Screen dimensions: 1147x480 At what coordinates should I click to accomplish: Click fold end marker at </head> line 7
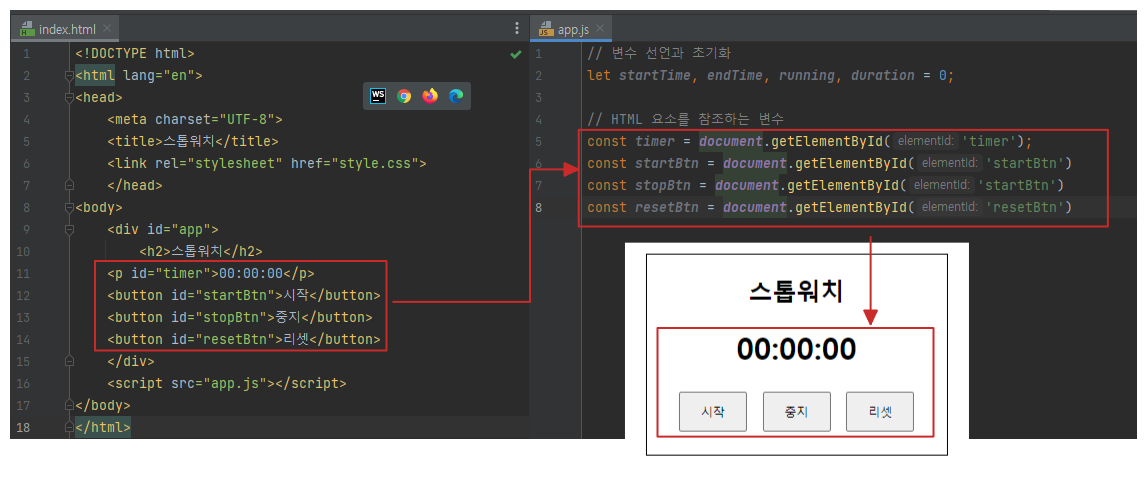[69, 185]
